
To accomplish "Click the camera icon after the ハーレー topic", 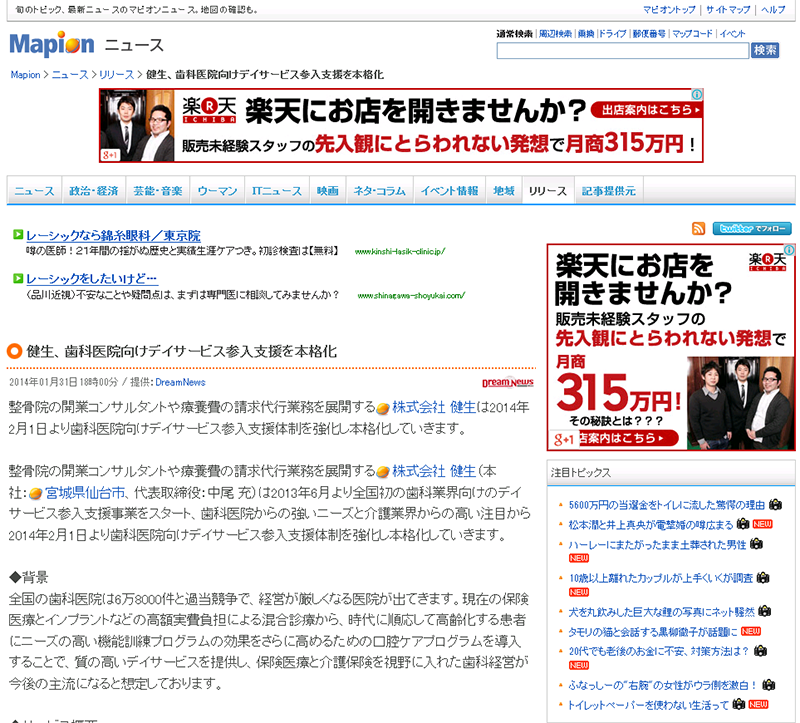I will tap(757, 544).
